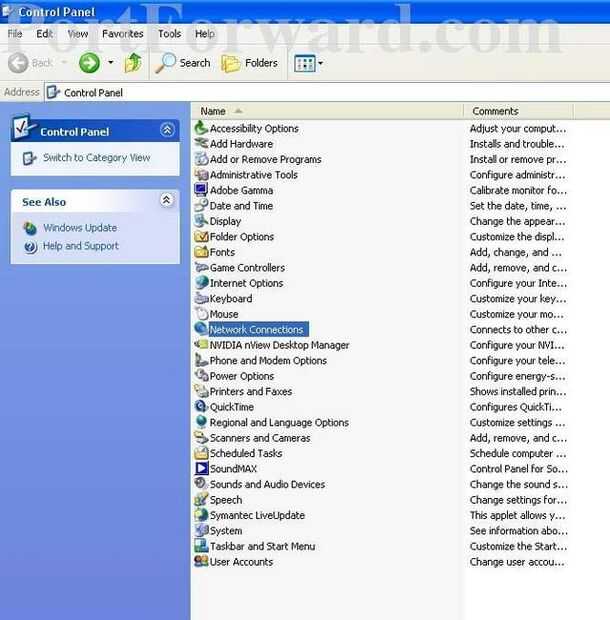Click the Address bar field
The image size is (610, 620).
(x=327, y=93)
